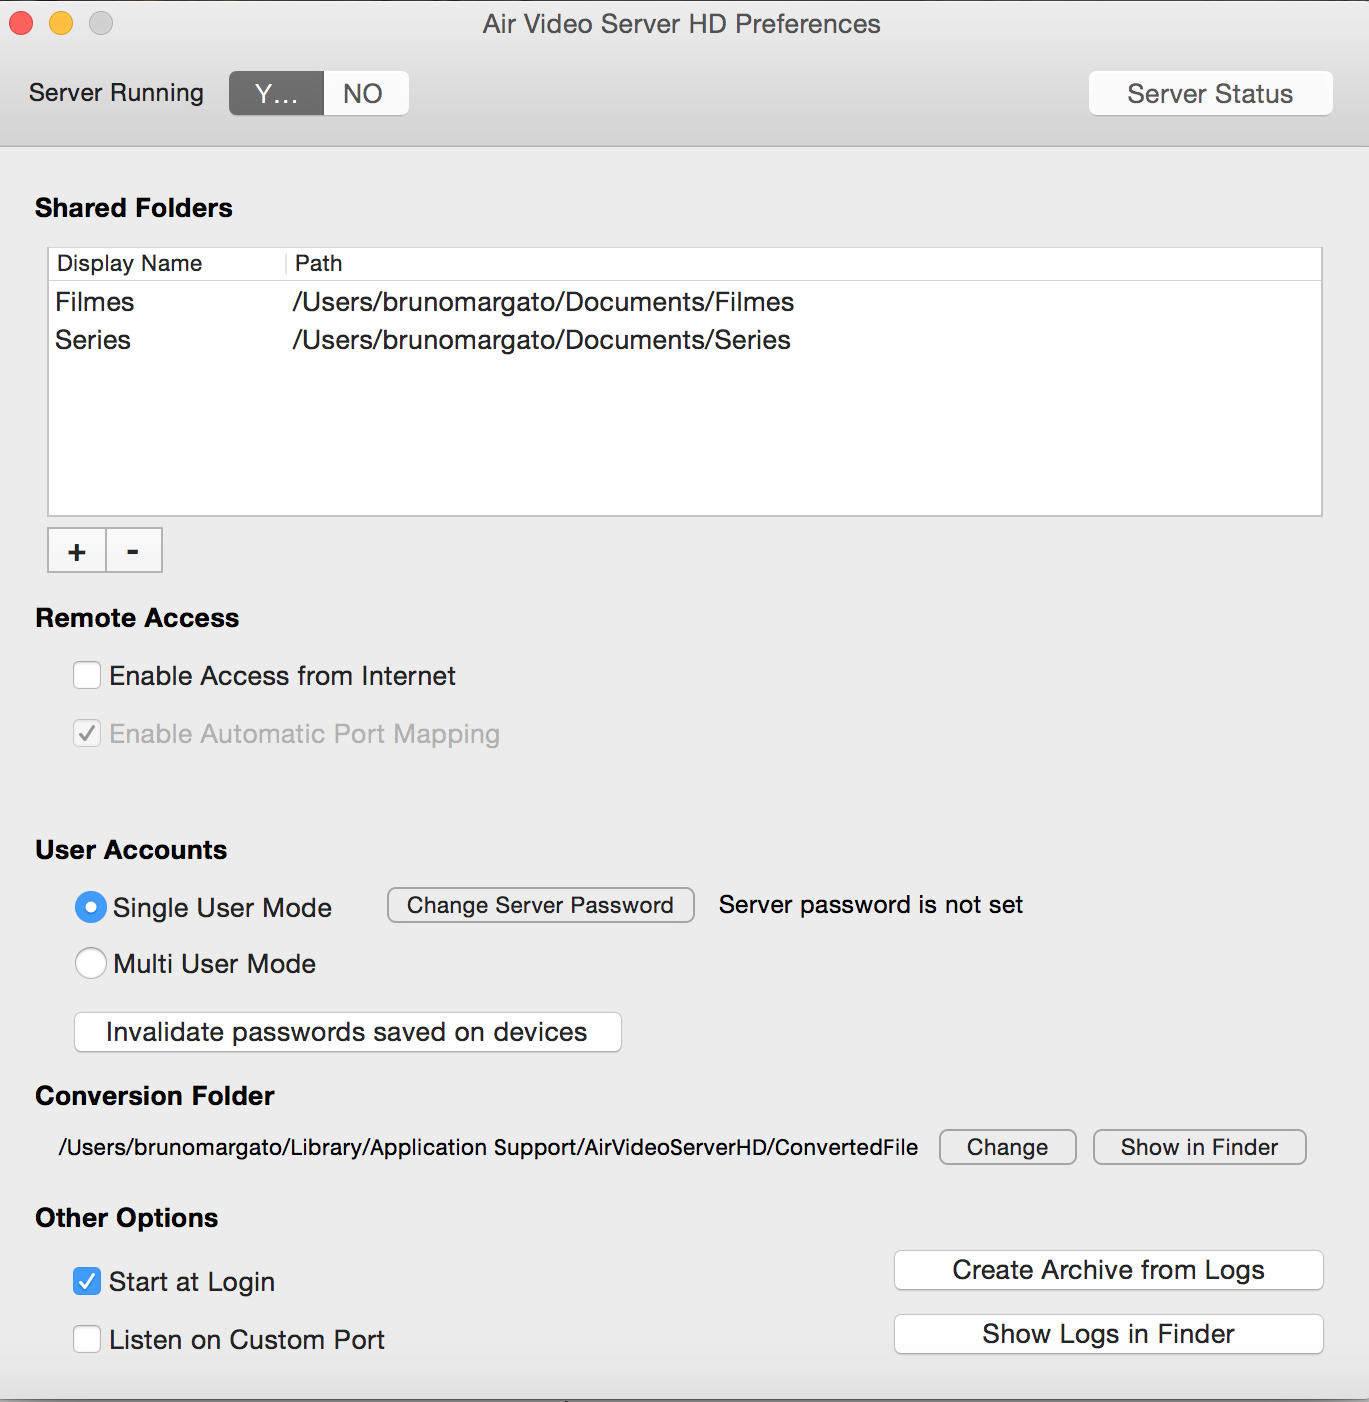This screenshot has height=1402, width=1369.
Task: Uncheck Start at Login option
Action: [88, 1282]
